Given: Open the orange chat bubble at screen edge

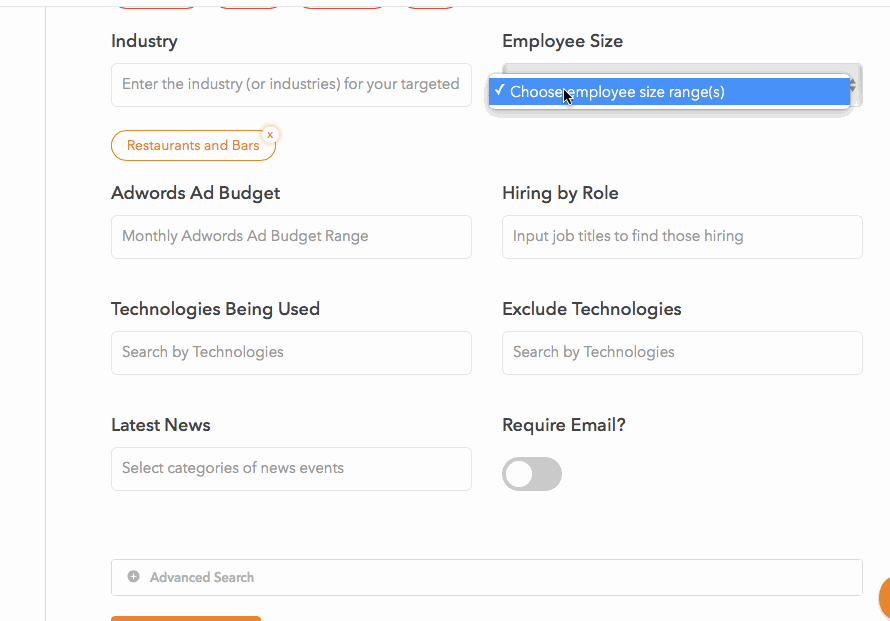Looking at the screenshot, I should pyautogui.click(x=884, y=598).
